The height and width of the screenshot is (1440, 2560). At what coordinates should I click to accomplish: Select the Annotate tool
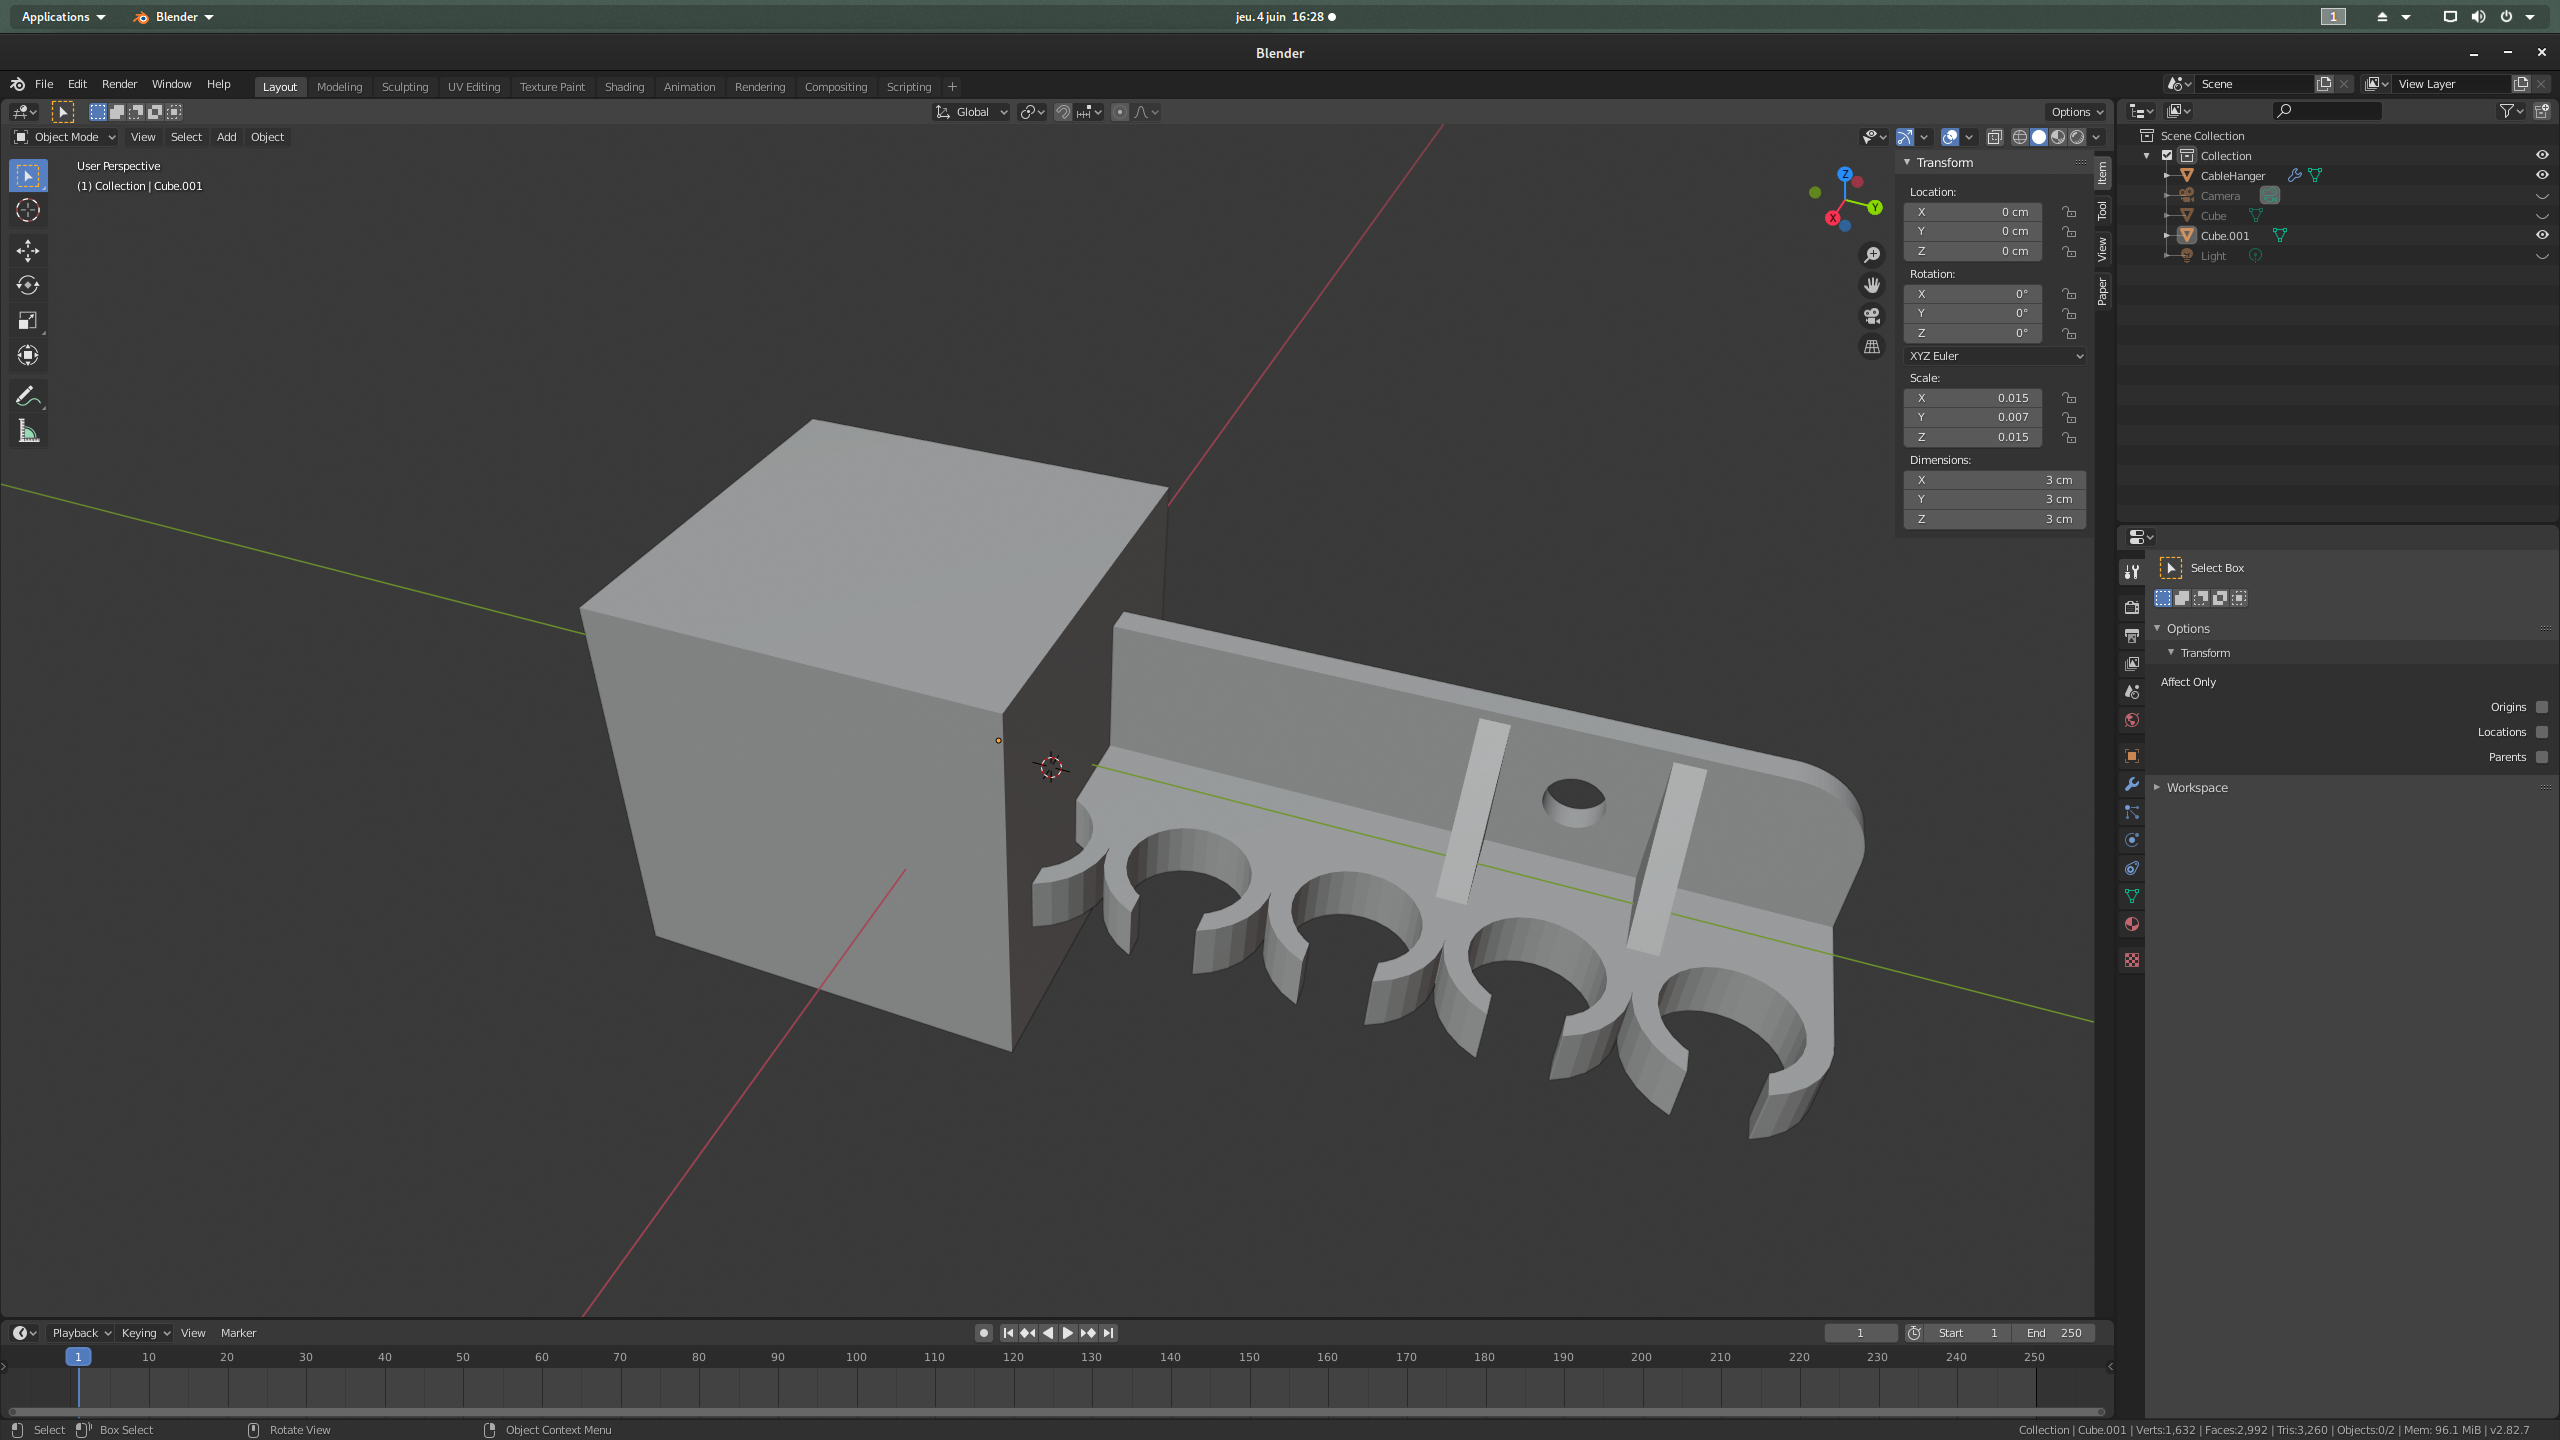[28, 397]
